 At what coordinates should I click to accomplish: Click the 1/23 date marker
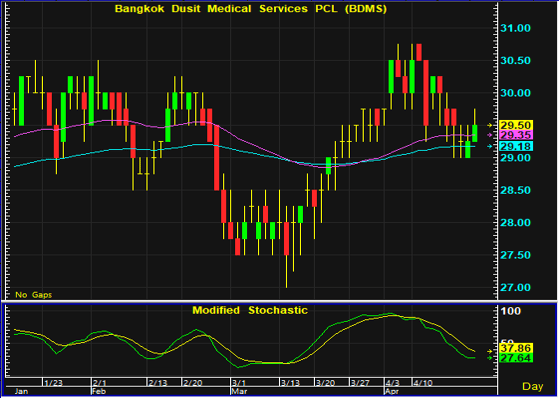53,383
